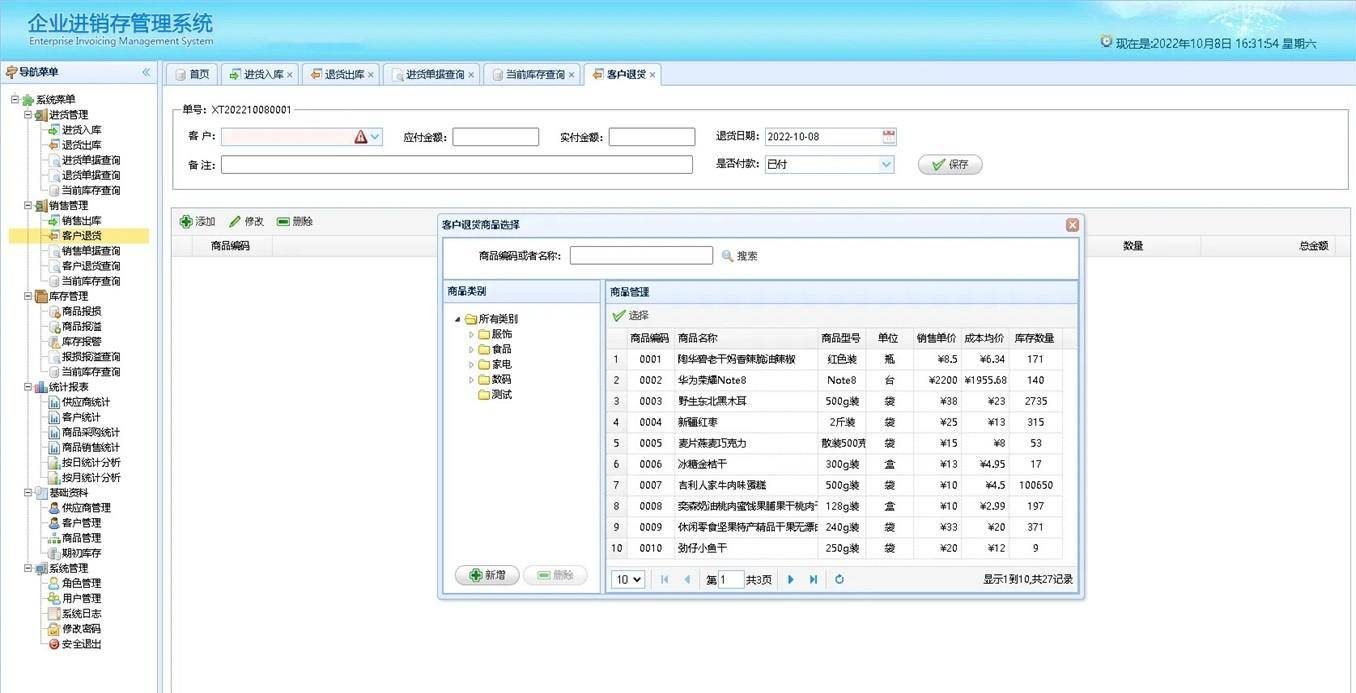
Task: Close the product selection dialog
Action: (1072, 225)
